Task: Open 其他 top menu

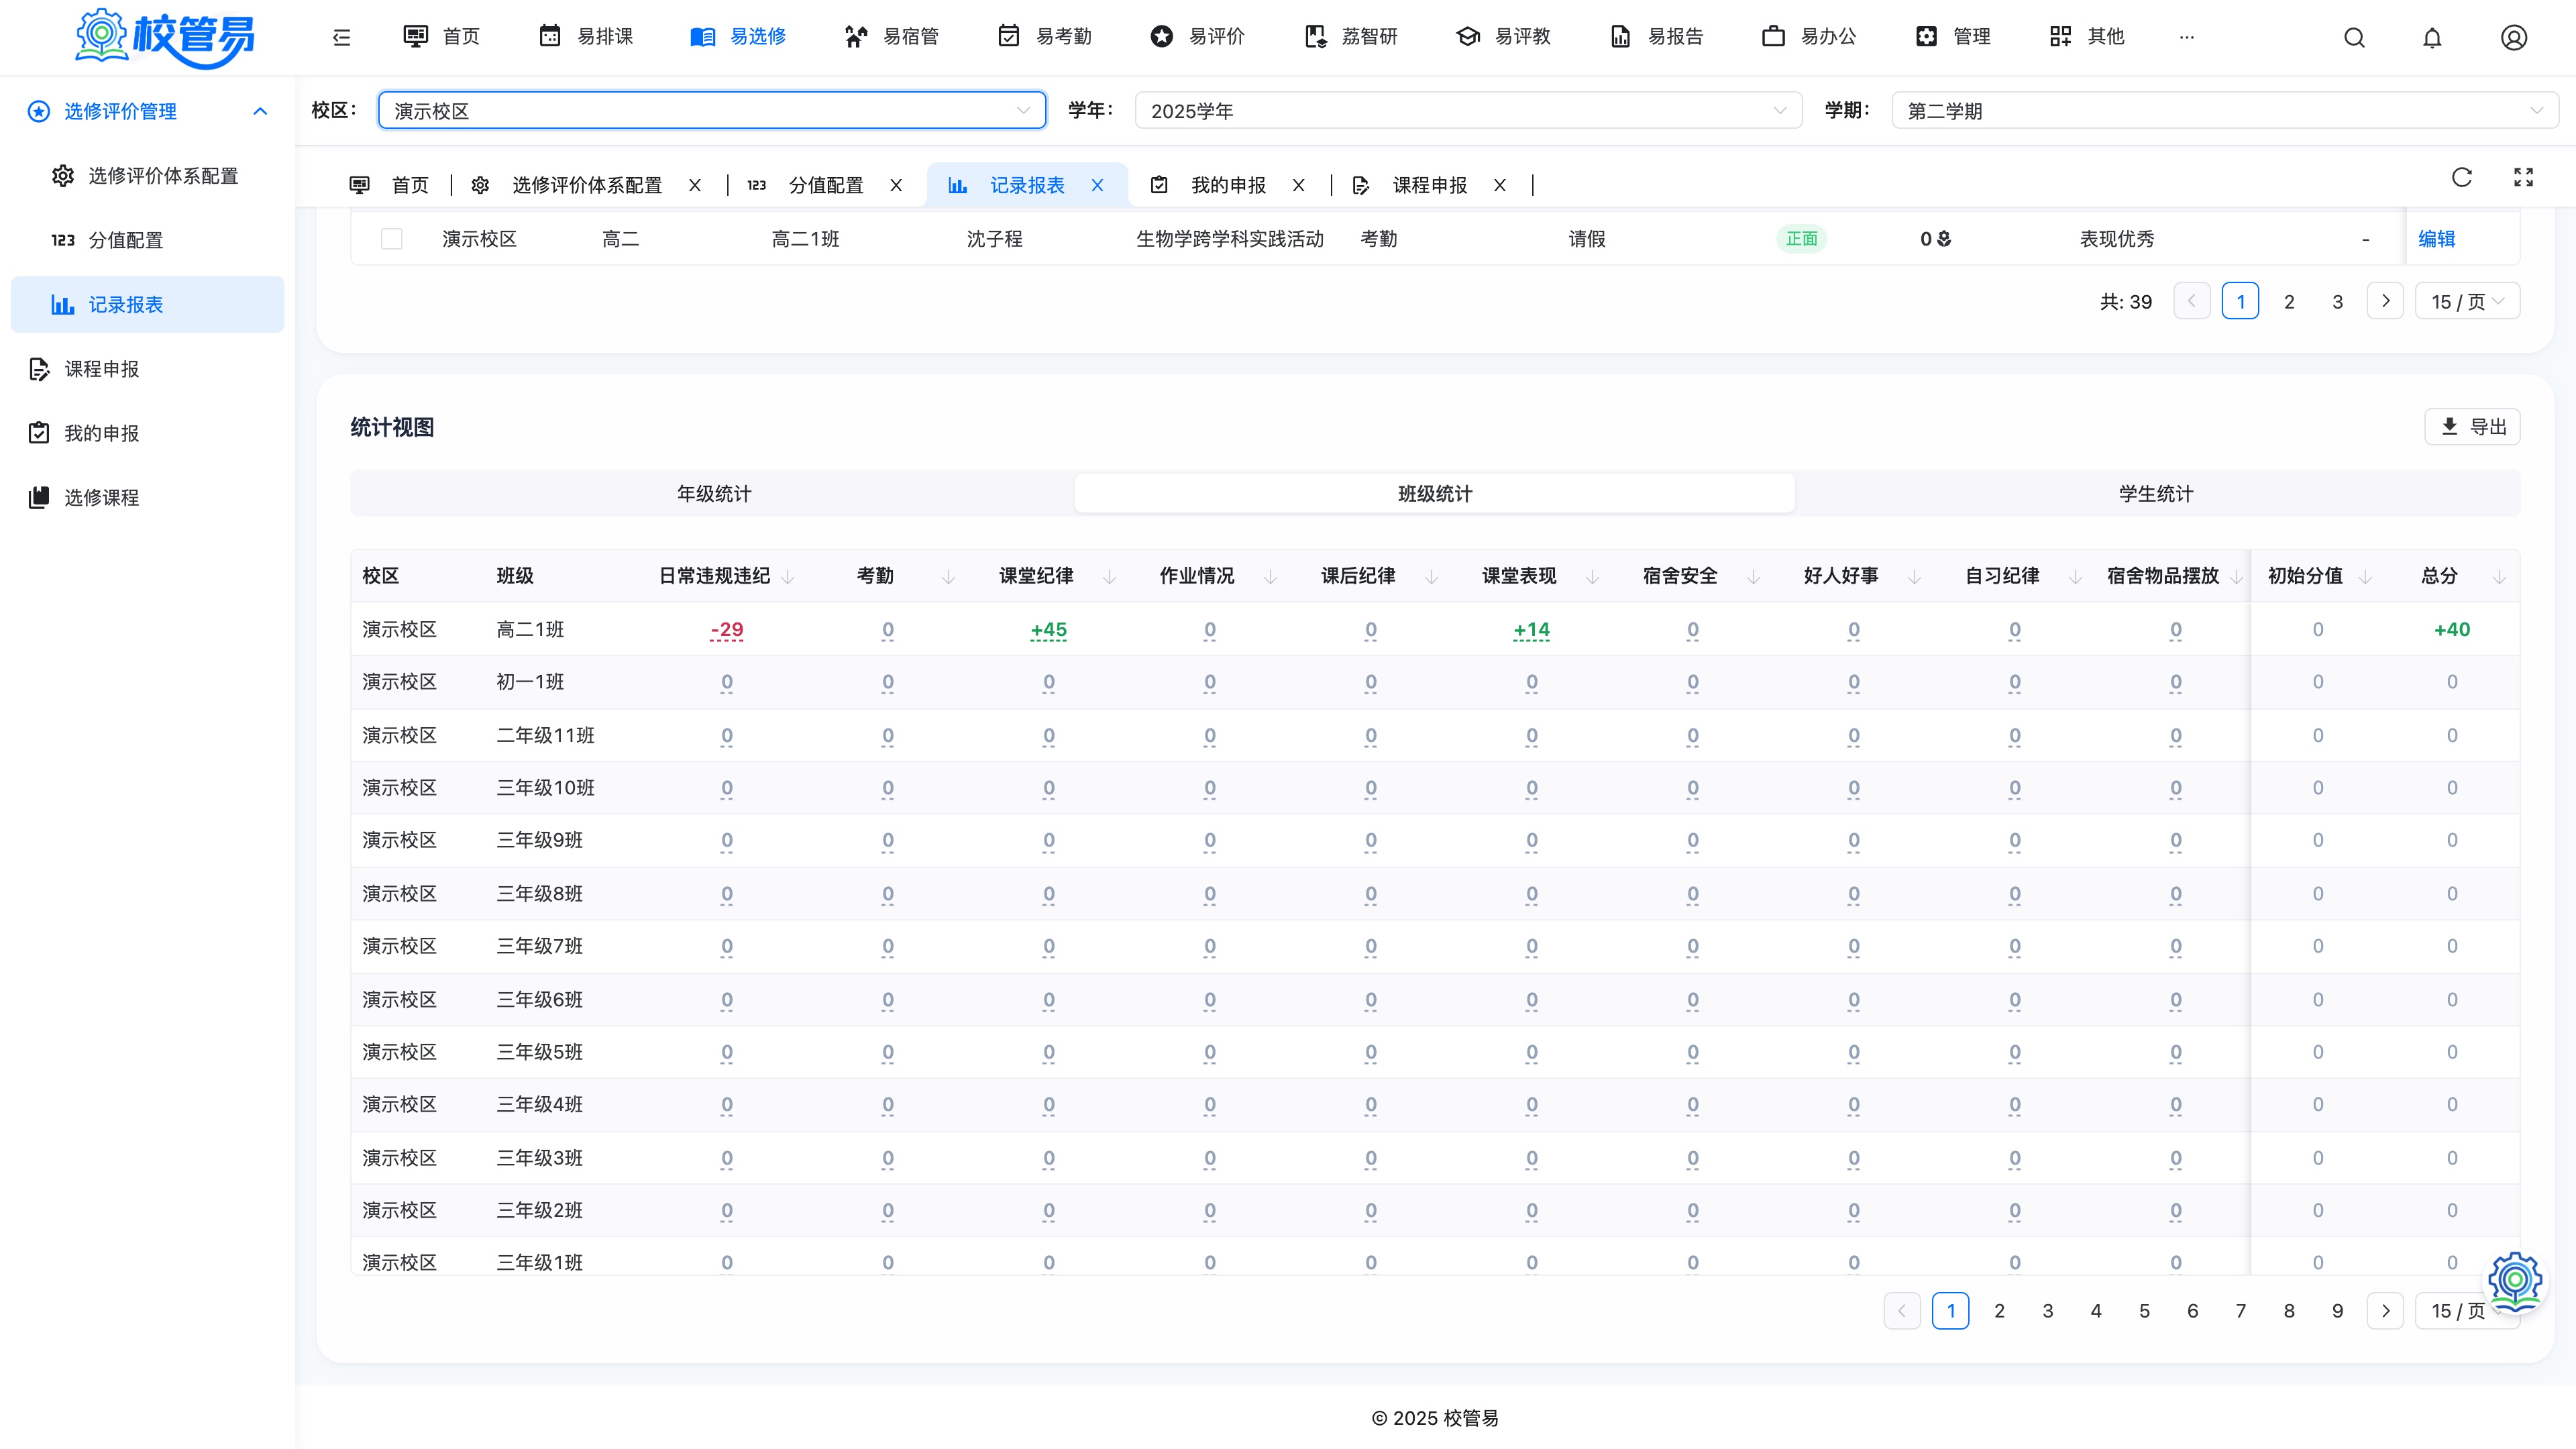Action: [x=2088, y=37]
